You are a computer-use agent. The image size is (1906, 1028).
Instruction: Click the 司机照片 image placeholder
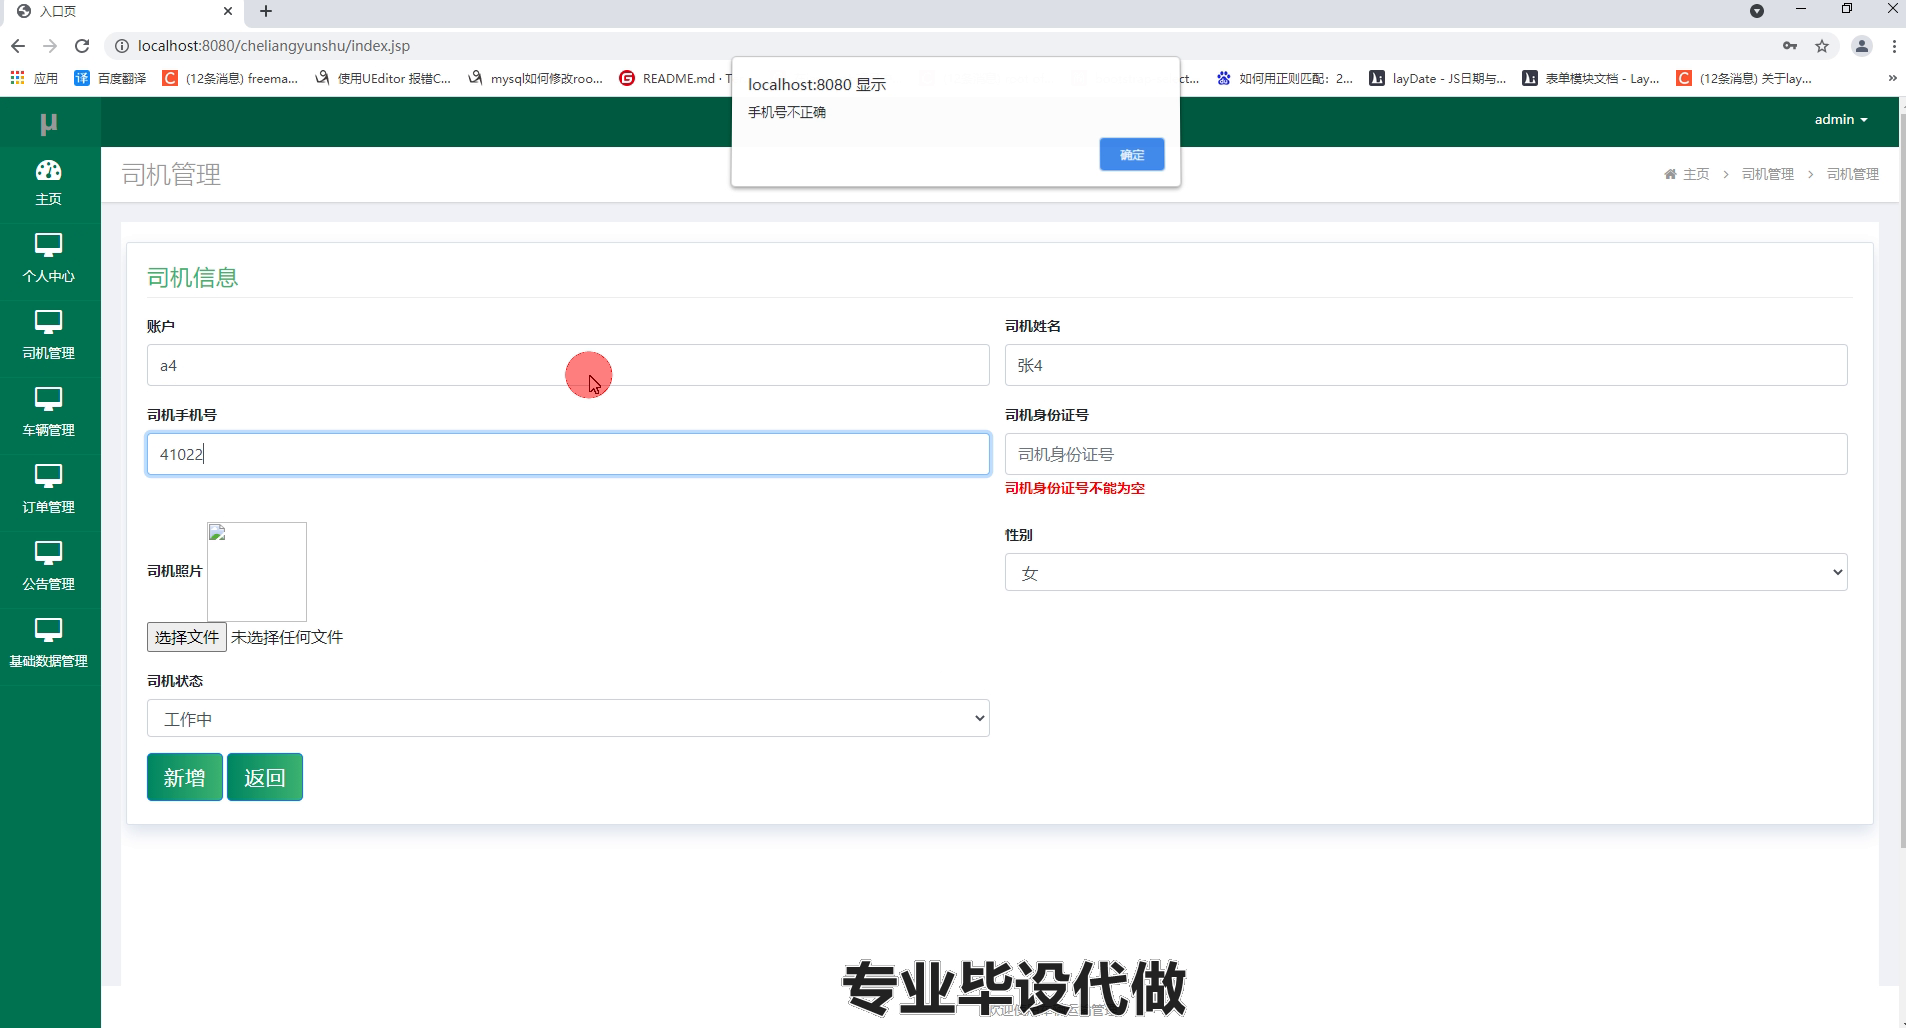coord(257,572)
